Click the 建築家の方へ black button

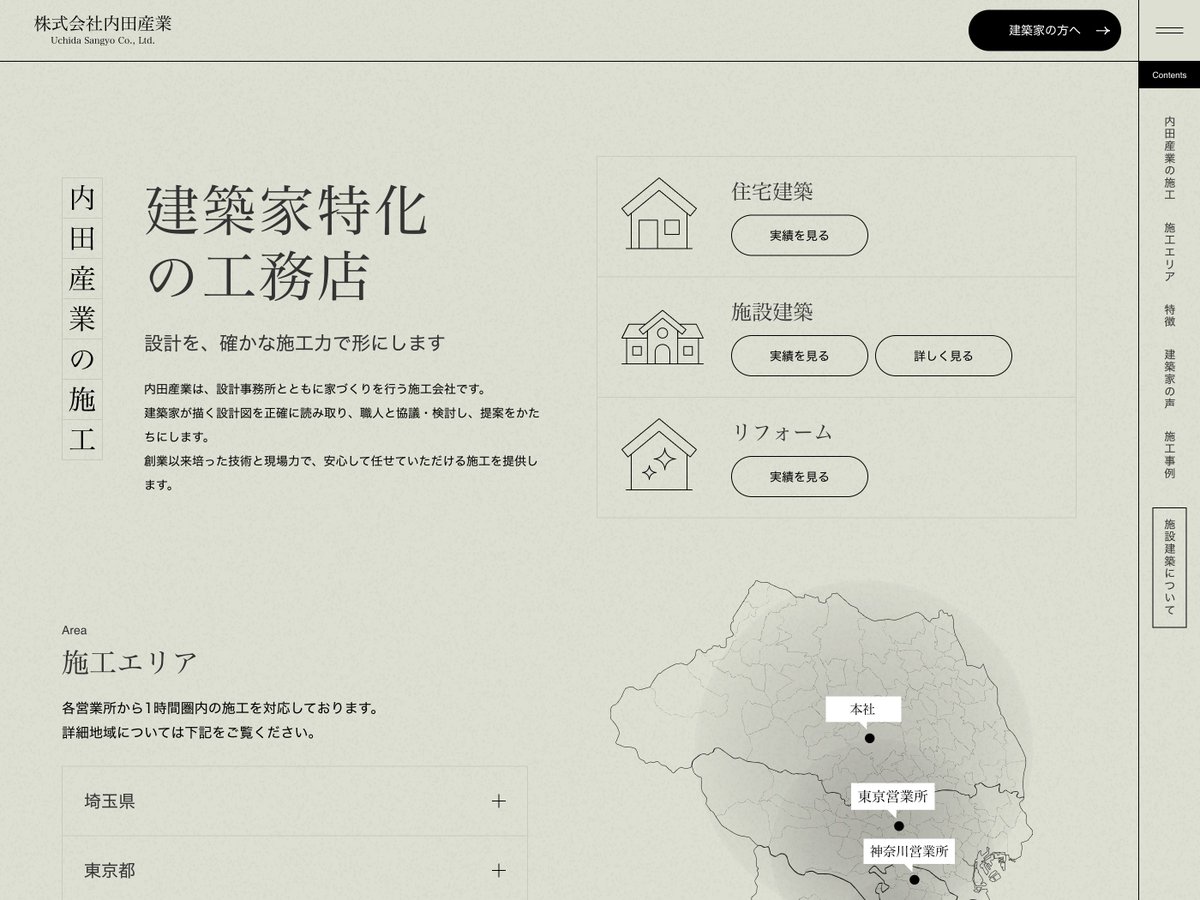pyautogui.click(x=1044, y=31)
